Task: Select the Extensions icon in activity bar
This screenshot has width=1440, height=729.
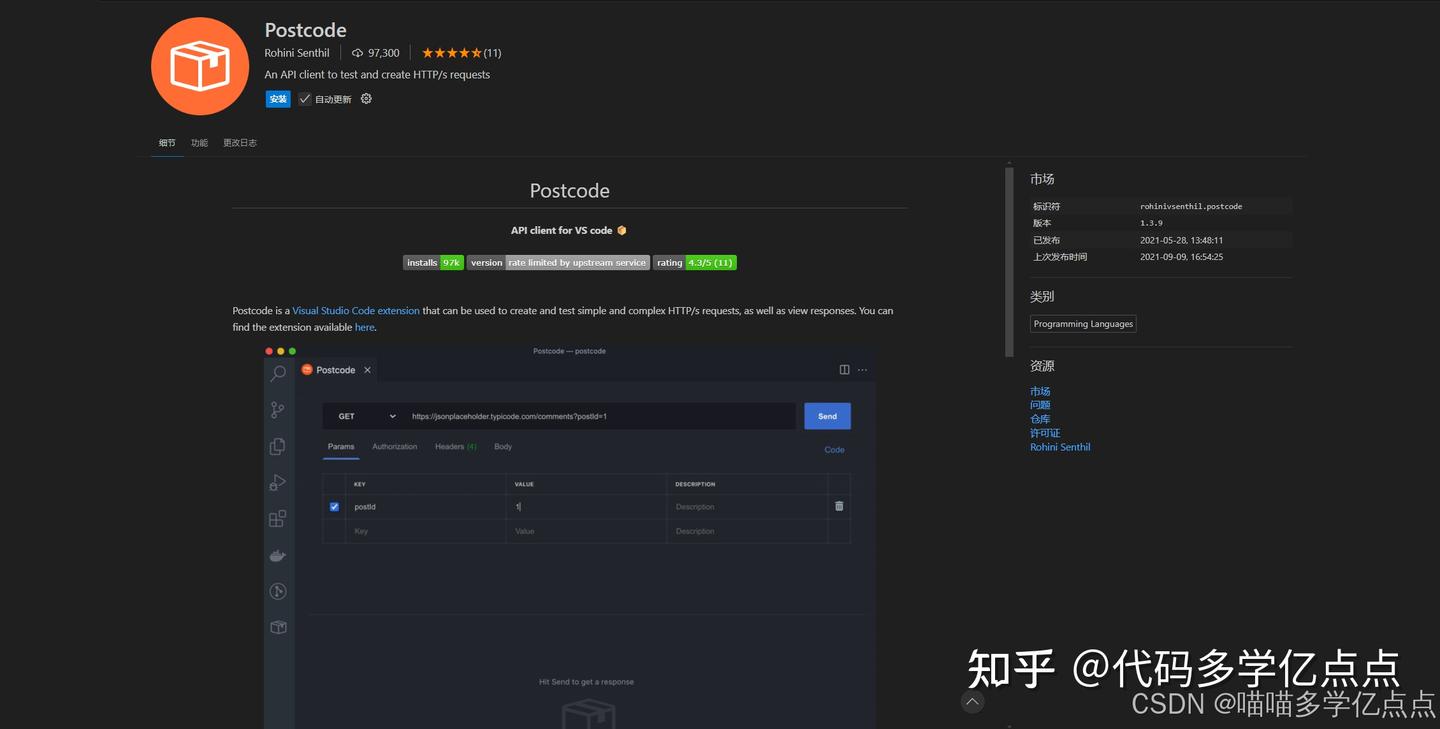Action: click(x=278, y=518)
